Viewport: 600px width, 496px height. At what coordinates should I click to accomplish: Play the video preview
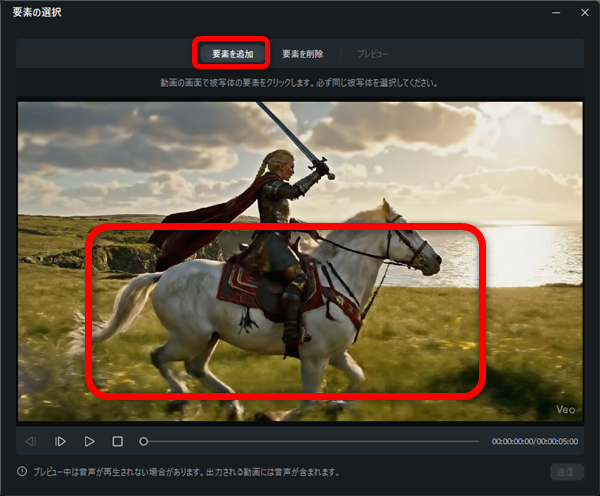coord(89,441)
